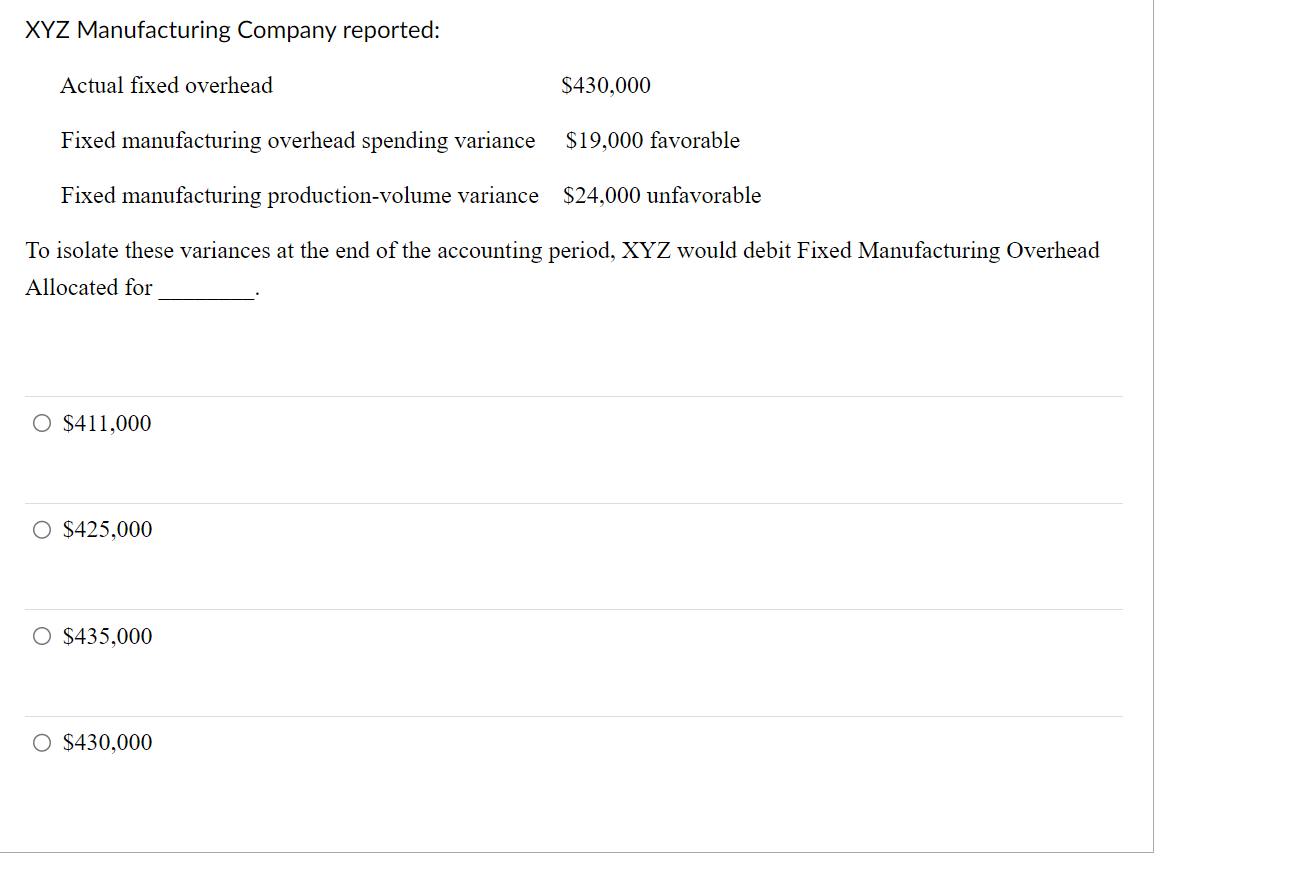
Task: Select the $435,000 answer option
Action: pyautogui.click(x=42, y=635)
